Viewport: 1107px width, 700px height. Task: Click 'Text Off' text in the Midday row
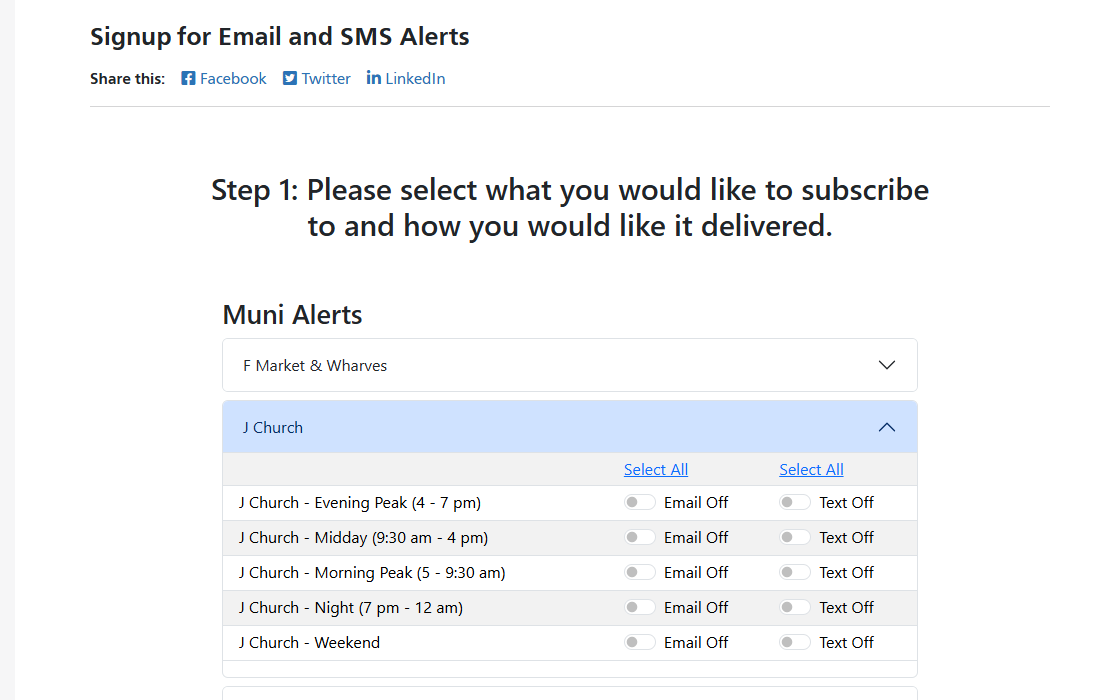[x=846, y=538]
